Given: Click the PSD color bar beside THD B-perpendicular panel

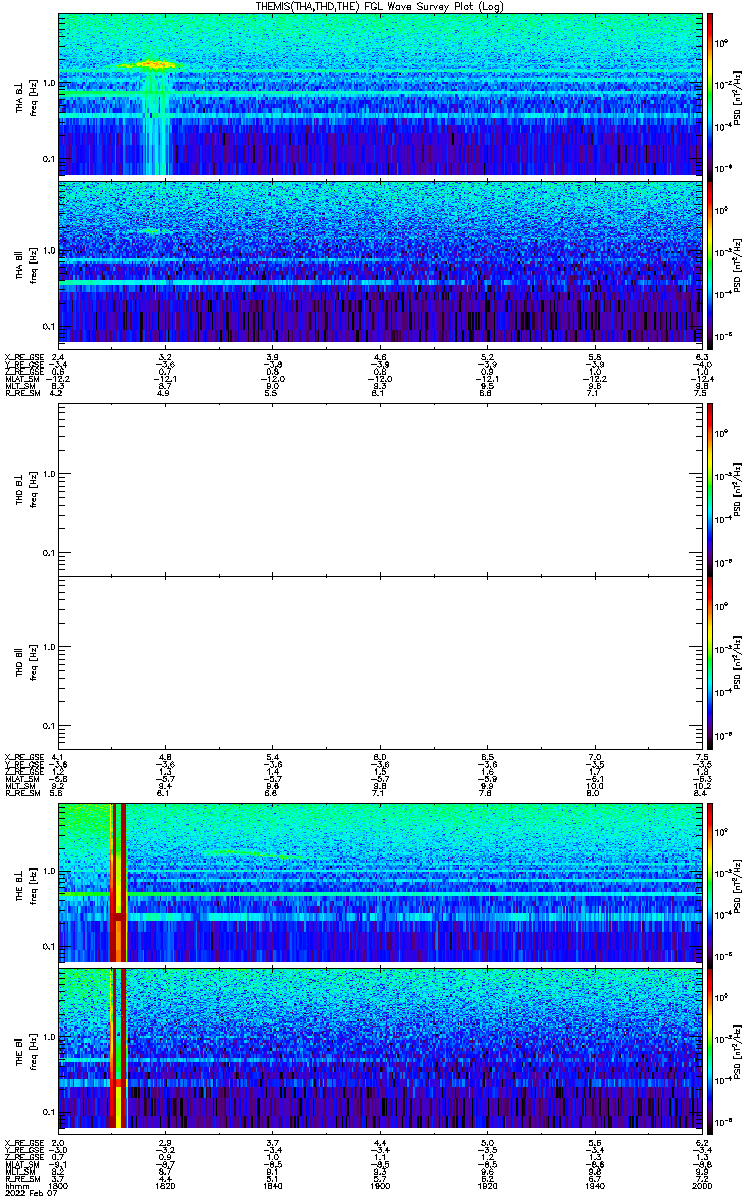Looking at the screenshot, I should [710, 489].
